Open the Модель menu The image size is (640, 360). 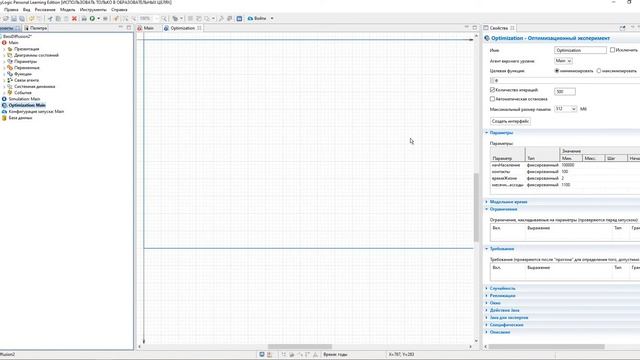pyautogui.click(x=67, y=9)
